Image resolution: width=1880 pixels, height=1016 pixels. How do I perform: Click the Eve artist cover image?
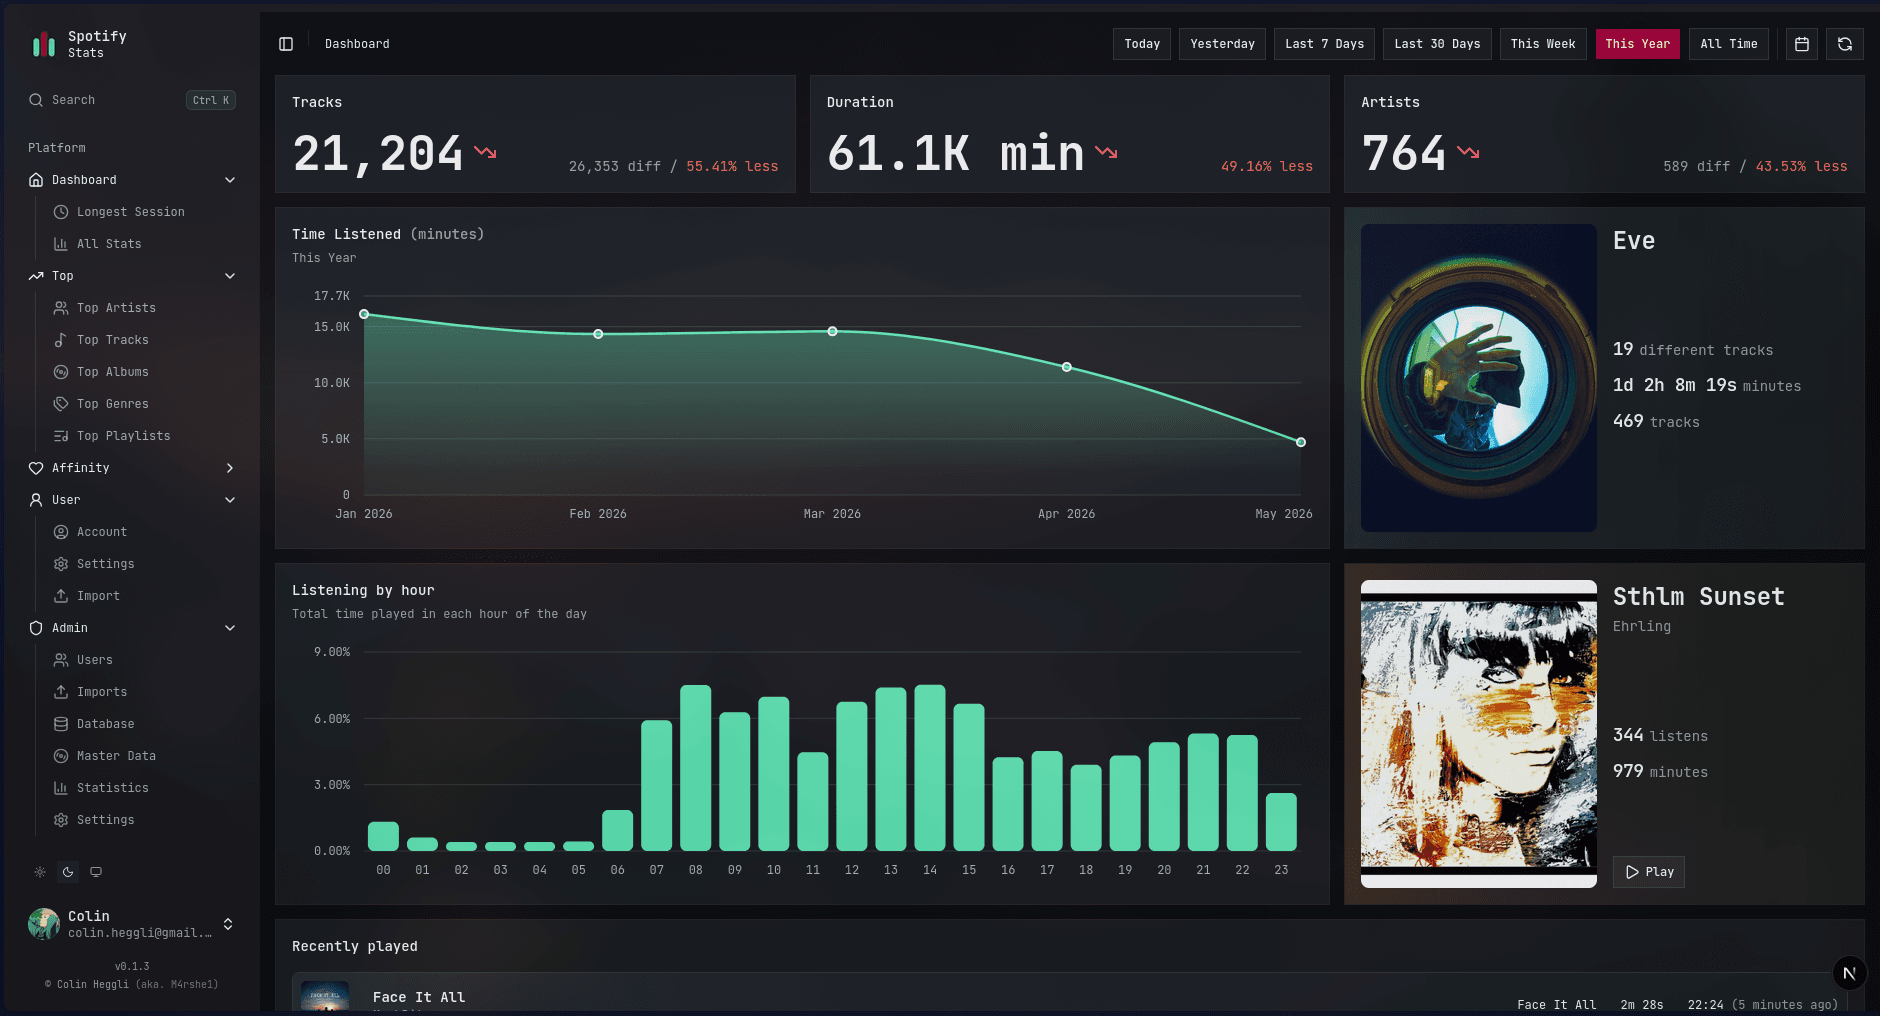[x=1478, y=378]
